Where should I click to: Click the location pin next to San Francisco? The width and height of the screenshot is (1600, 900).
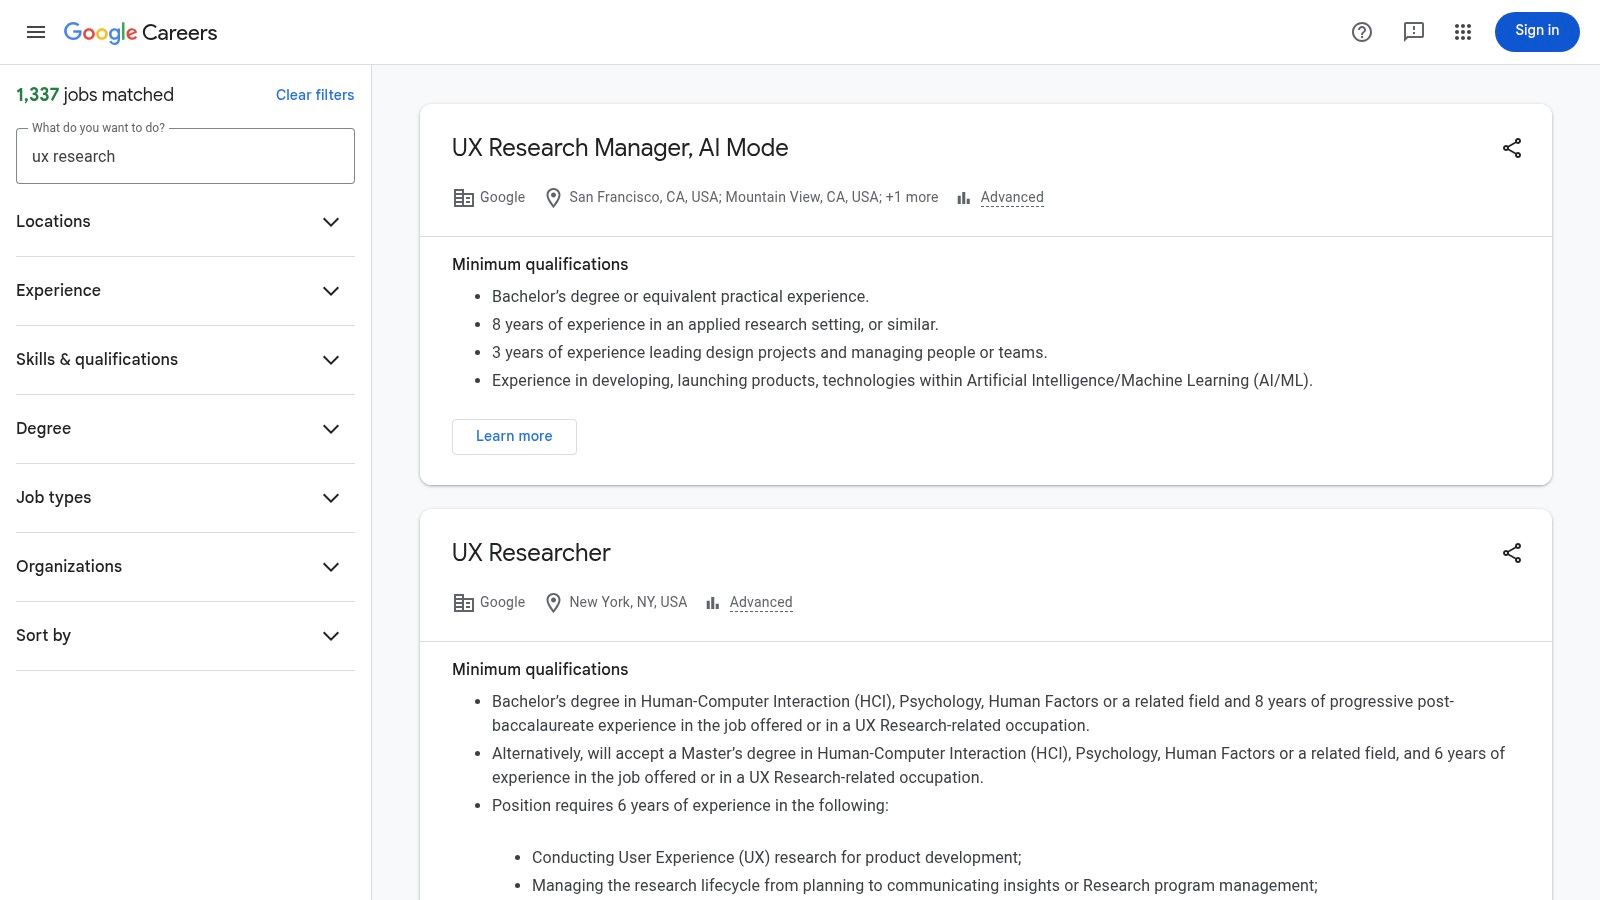pyautogui.click(x=553, y=198)
